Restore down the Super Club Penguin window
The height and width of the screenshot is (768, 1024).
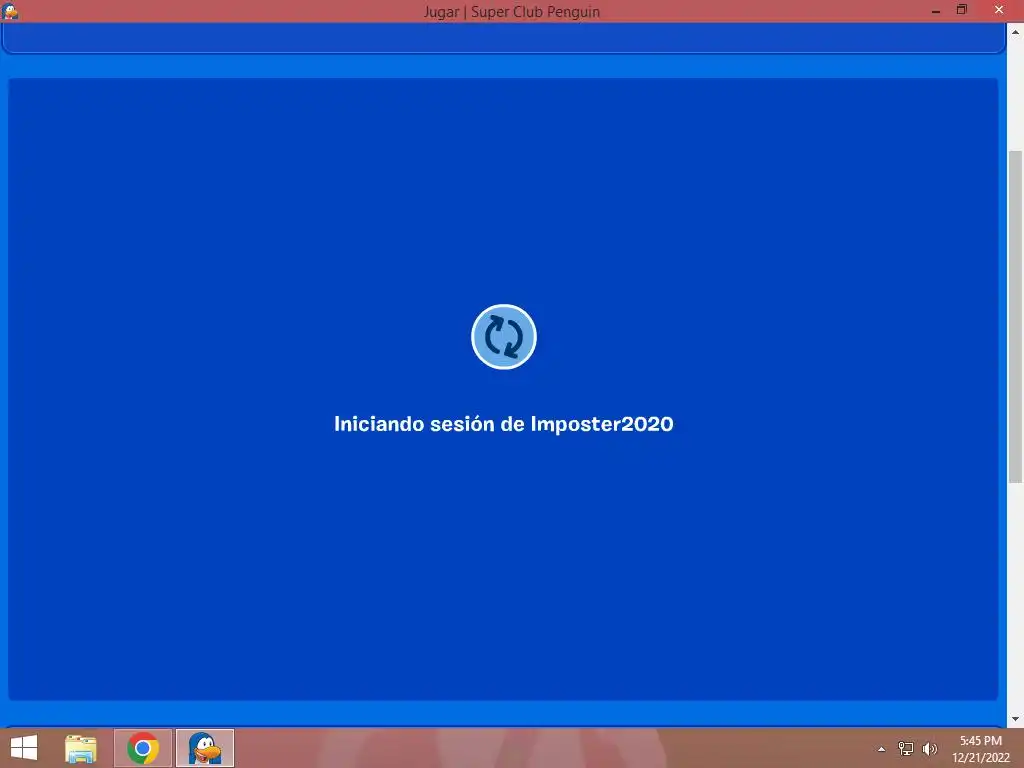[962, 10]
